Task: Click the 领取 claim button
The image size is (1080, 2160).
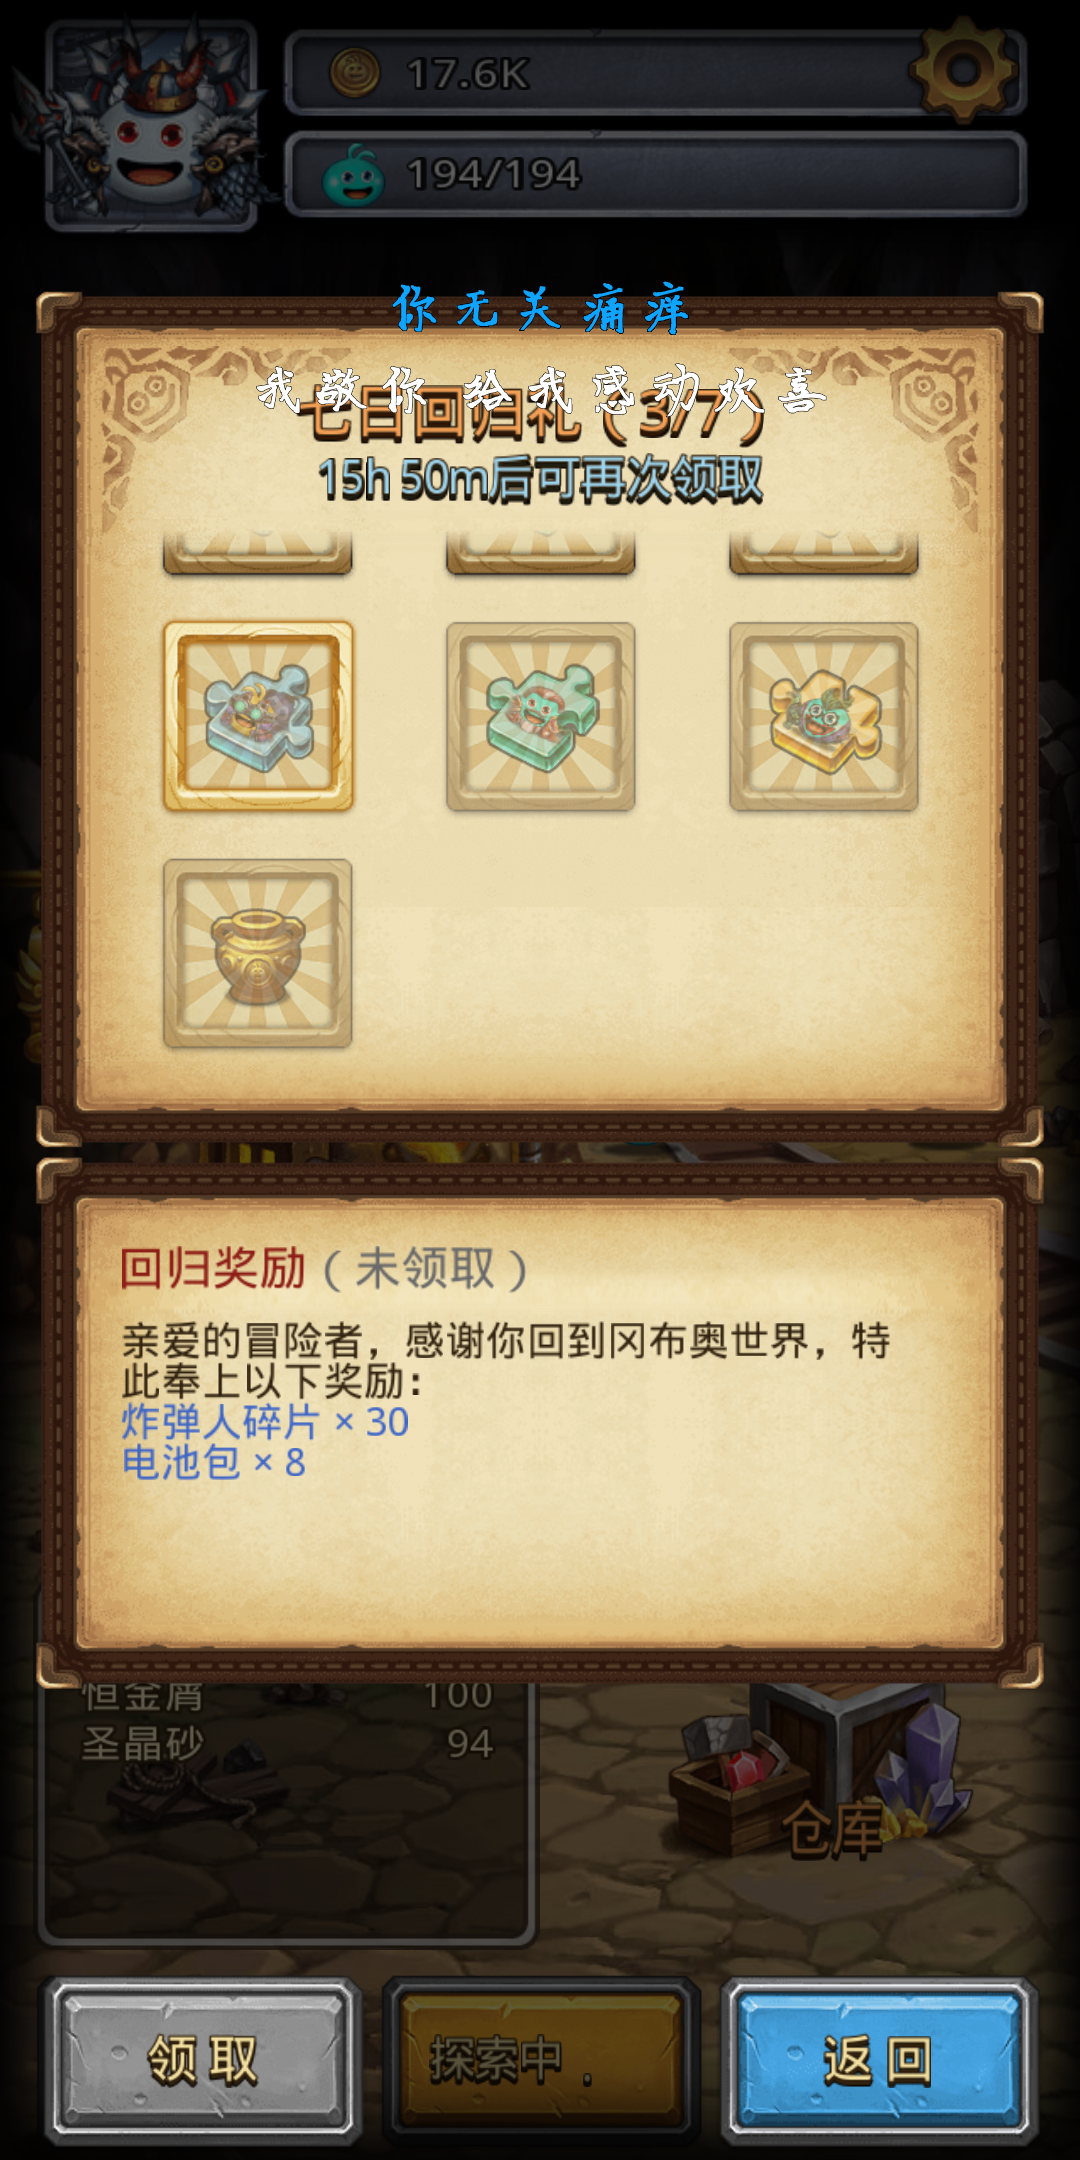Action: point(203,2060)
